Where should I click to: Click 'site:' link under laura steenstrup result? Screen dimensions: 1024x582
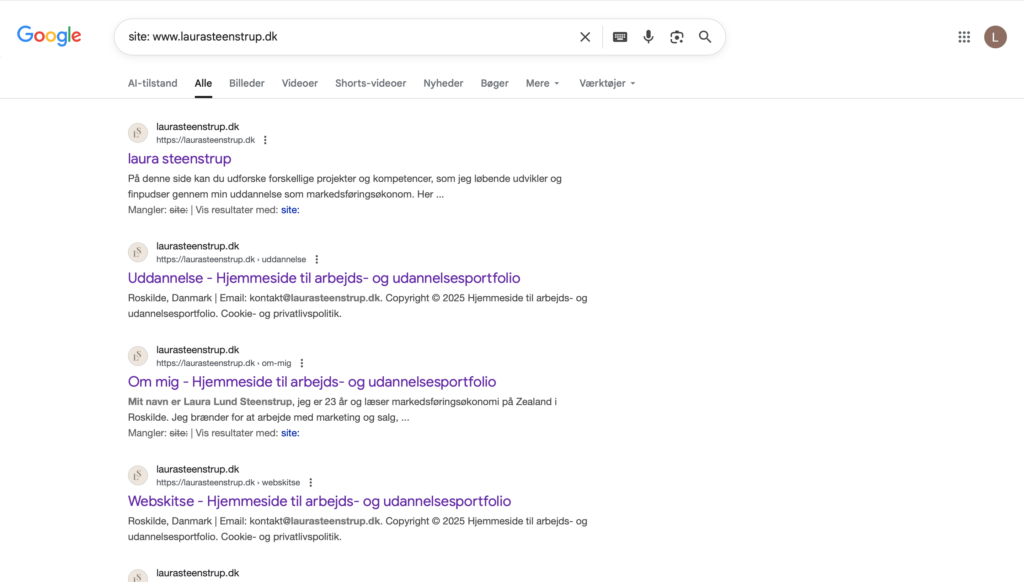[x=290, y=210]
